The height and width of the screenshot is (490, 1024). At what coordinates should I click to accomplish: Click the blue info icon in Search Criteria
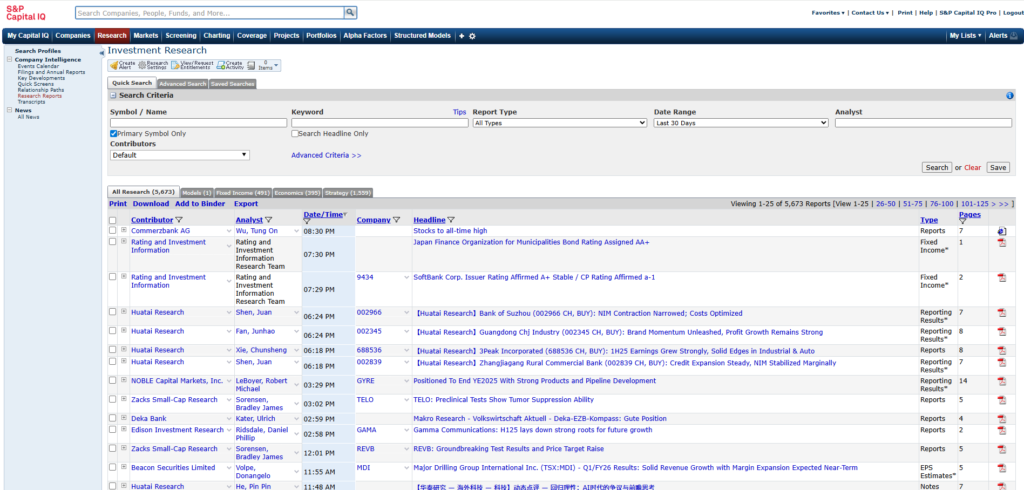tap(1010, 95)
